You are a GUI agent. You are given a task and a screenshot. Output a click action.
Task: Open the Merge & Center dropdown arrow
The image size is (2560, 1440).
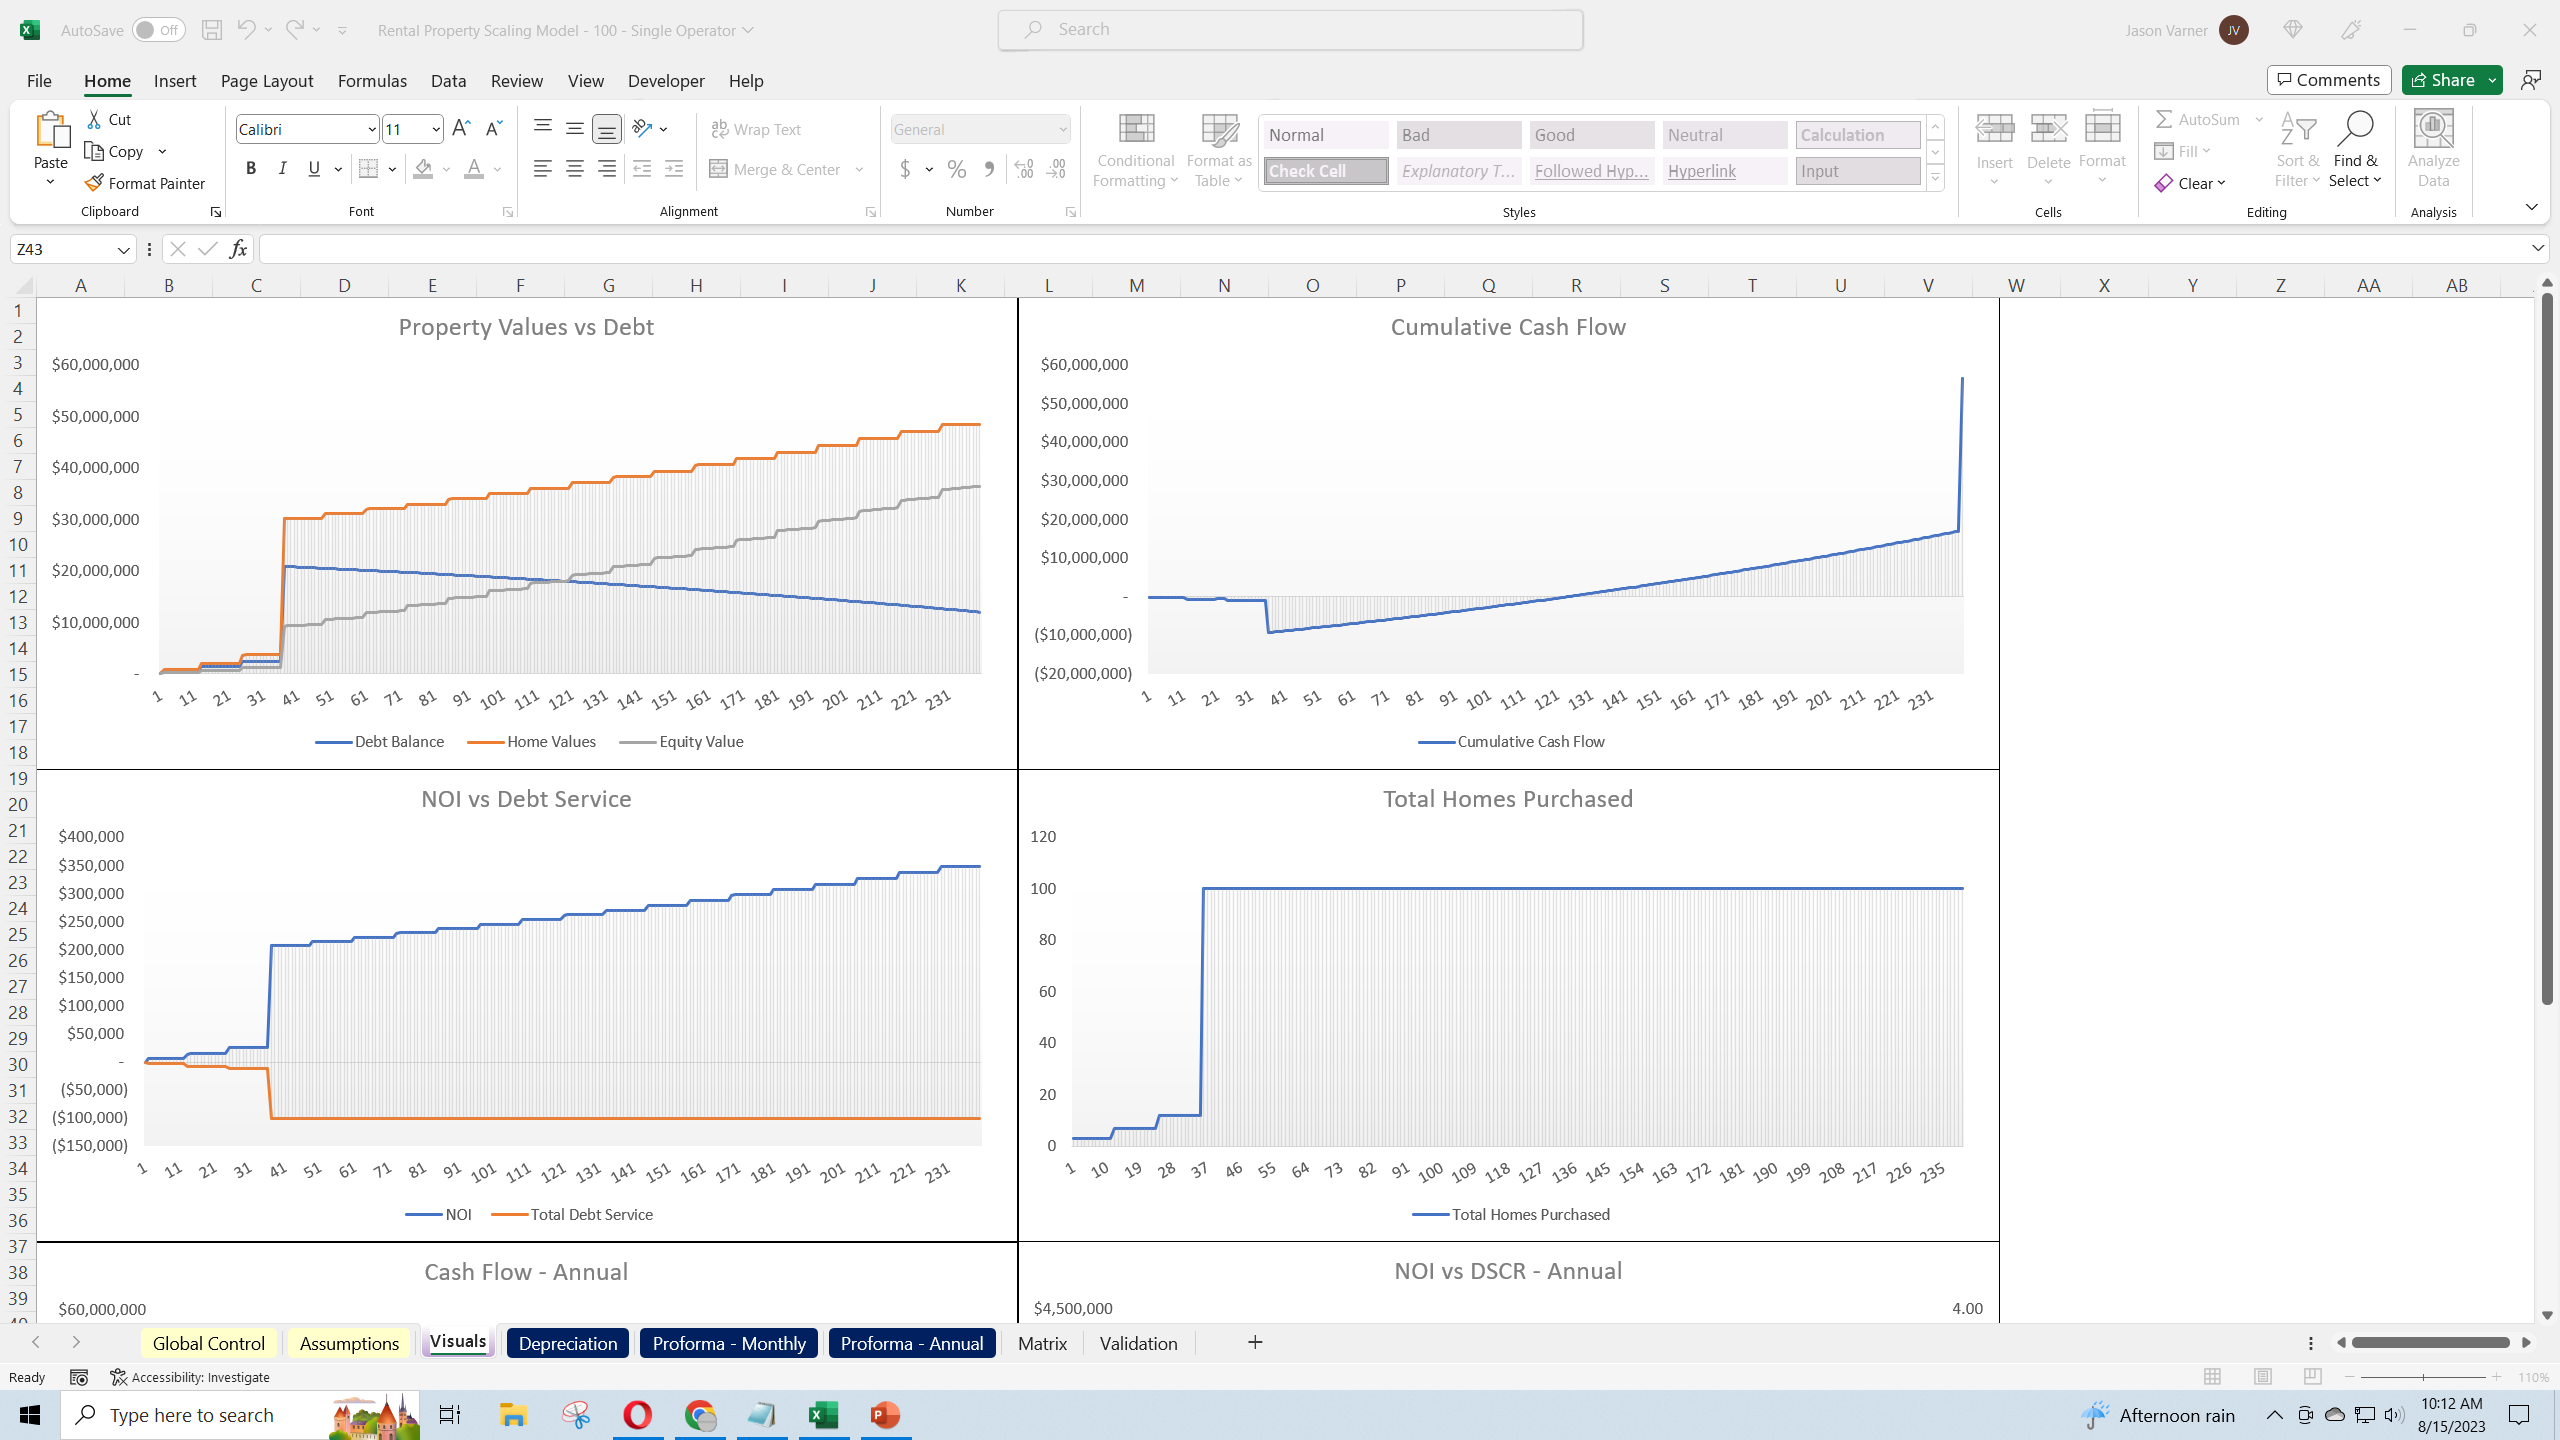click(x=859, y=169)
